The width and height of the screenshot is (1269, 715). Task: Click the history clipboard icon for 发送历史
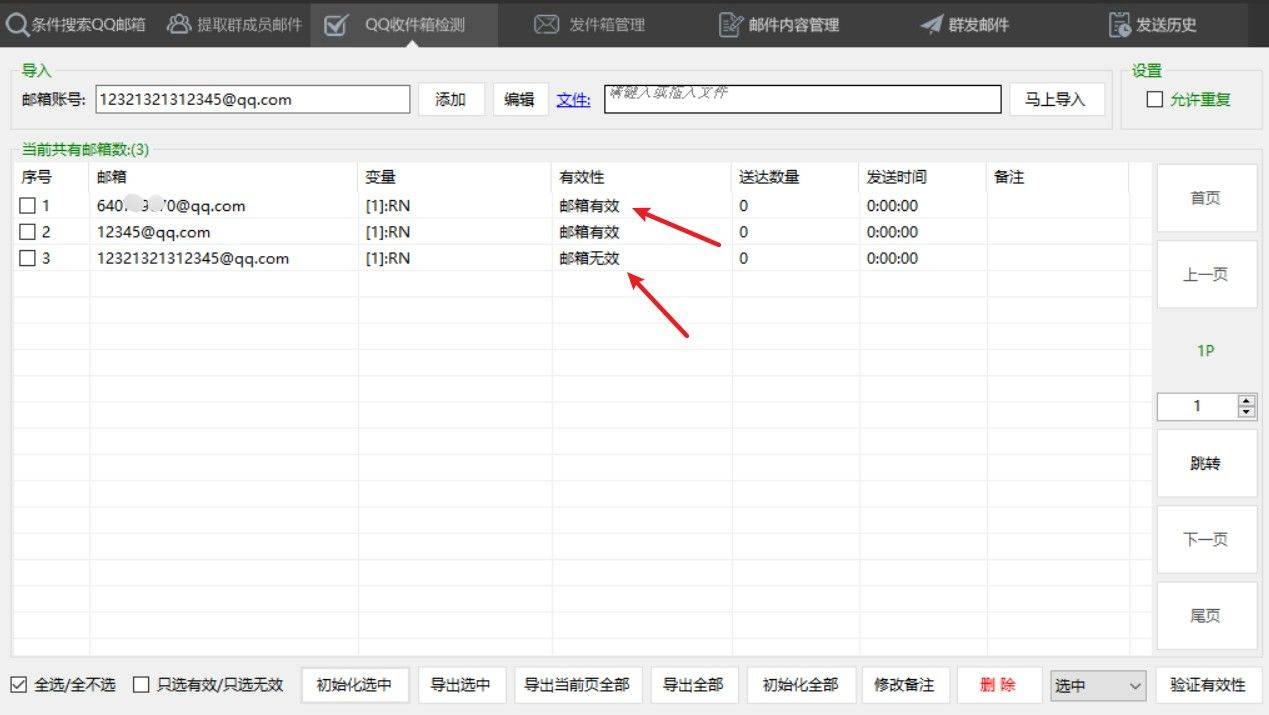point(1119,25)
